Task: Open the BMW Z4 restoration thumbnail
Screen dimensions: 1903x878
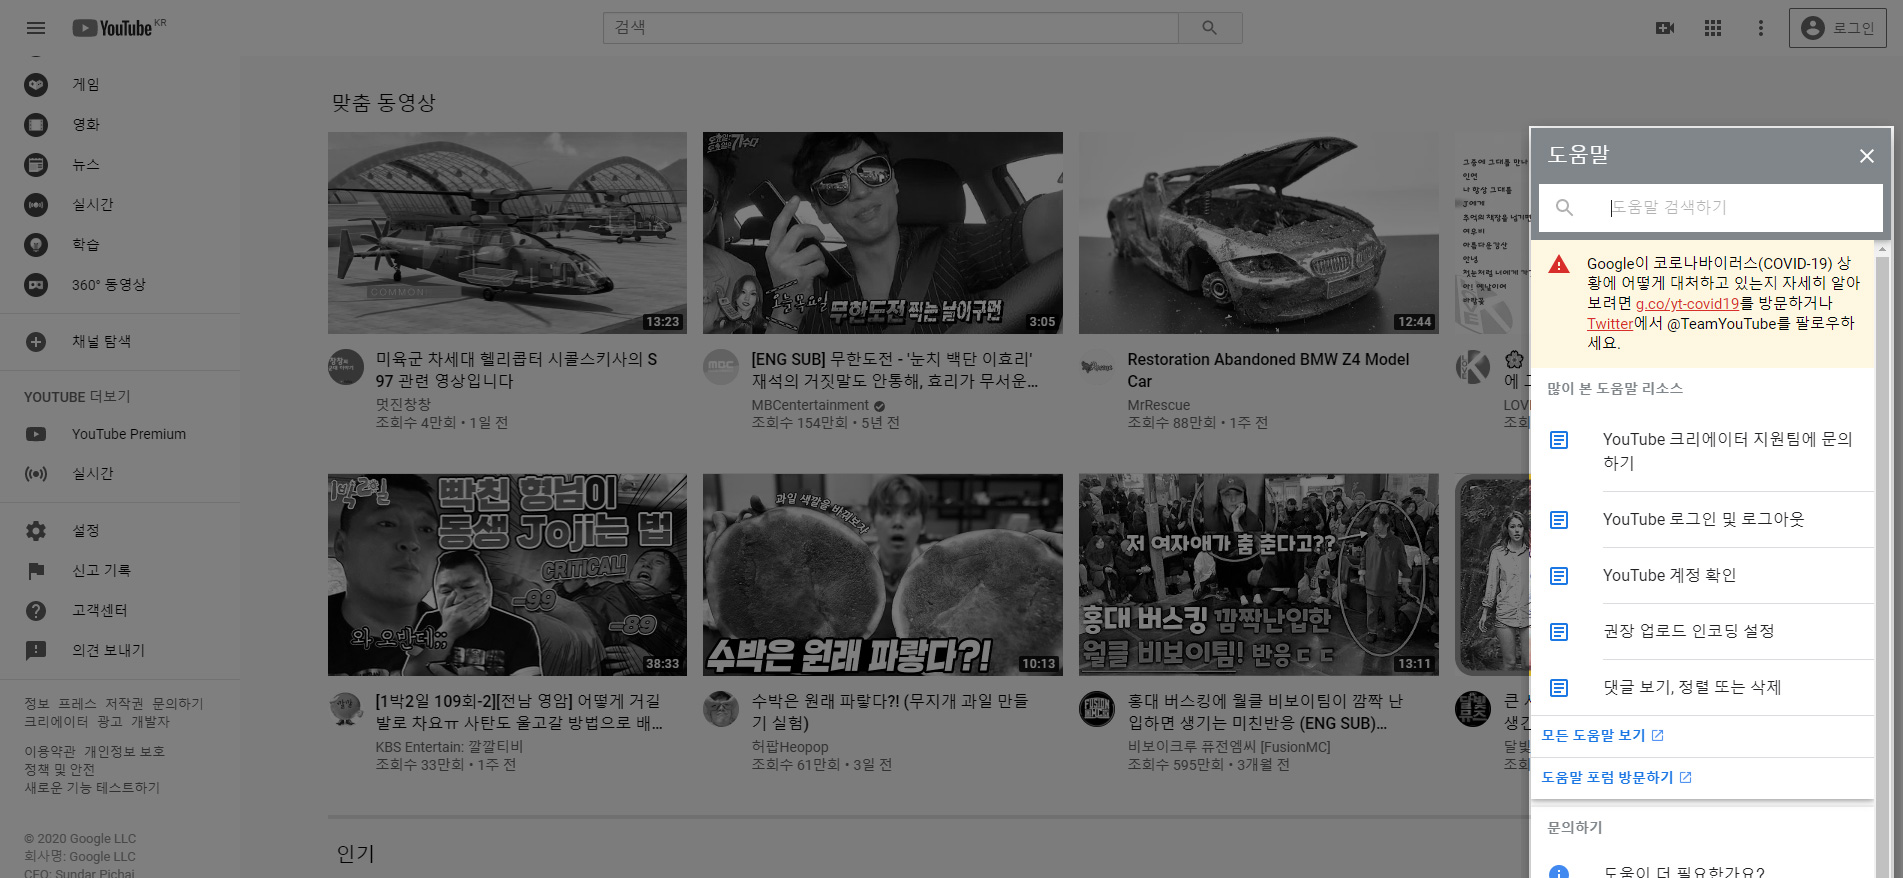Action: [x=1259, y=233]
